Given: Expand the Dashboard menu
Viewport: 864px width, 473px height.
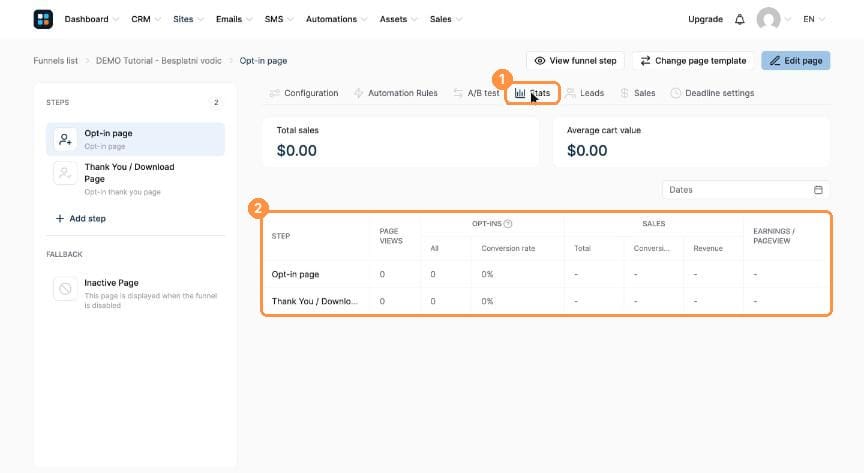Looking at the screenshot, I should 91,19.
